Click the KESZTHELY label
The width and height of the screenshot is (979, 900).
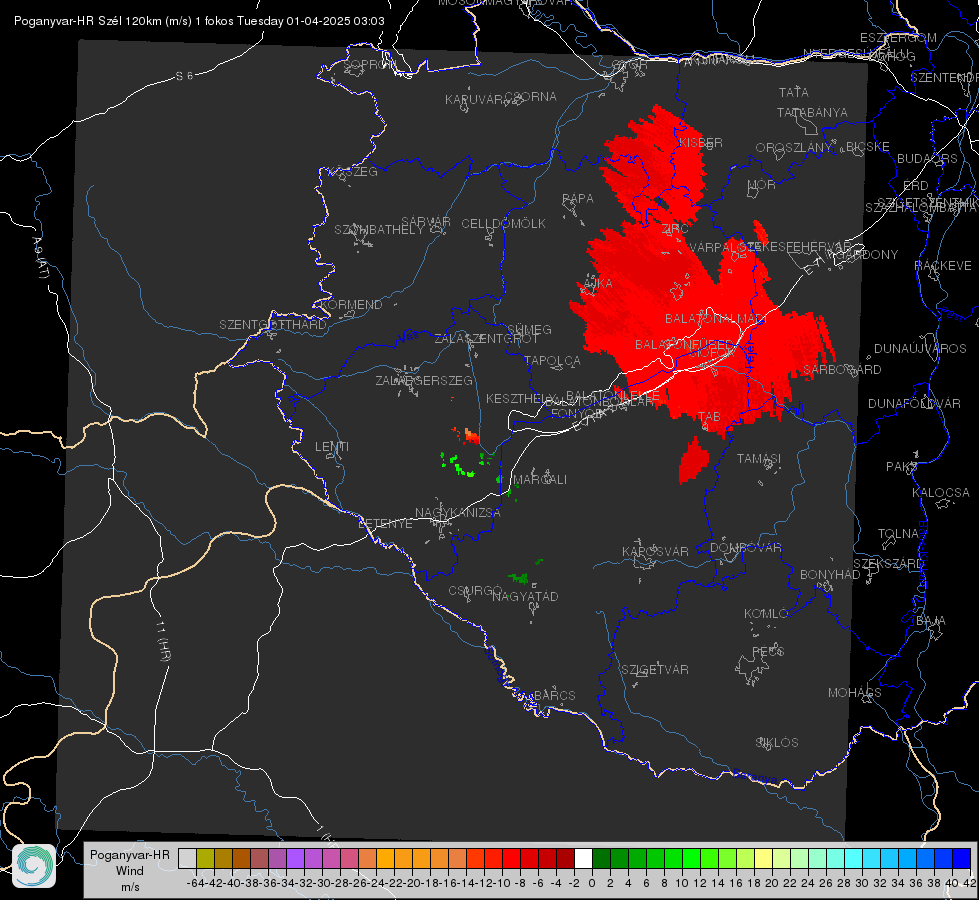click(521, 398)
